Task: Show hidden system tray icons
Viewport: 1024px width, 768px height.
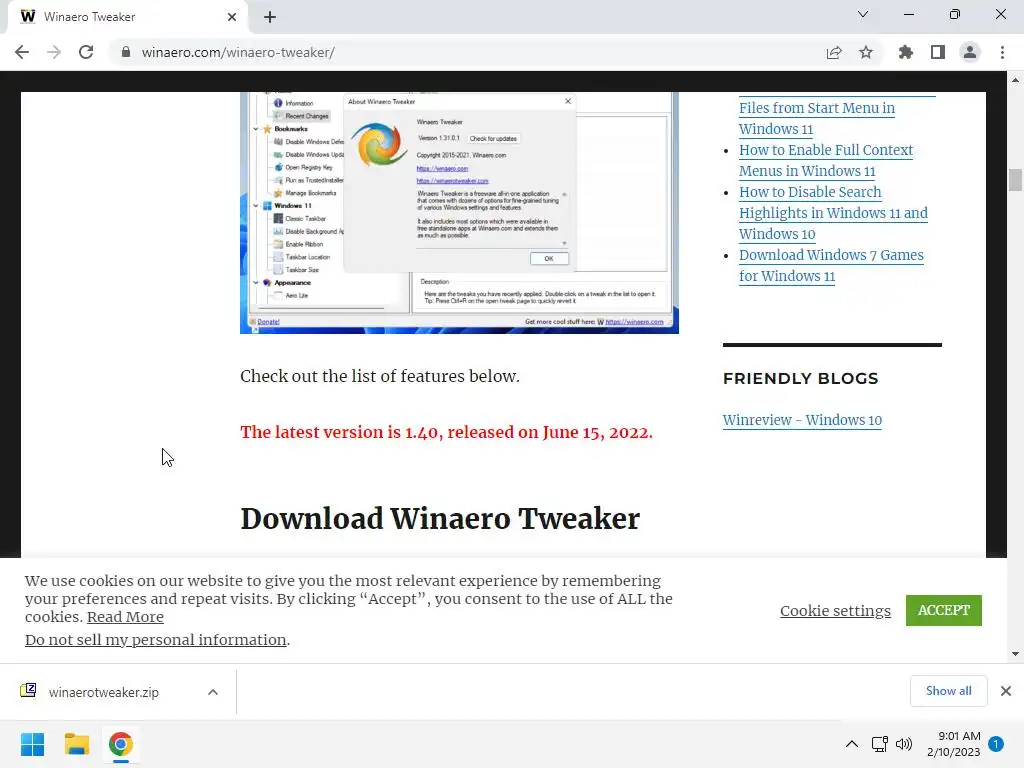Action: [x=852, y=744]
